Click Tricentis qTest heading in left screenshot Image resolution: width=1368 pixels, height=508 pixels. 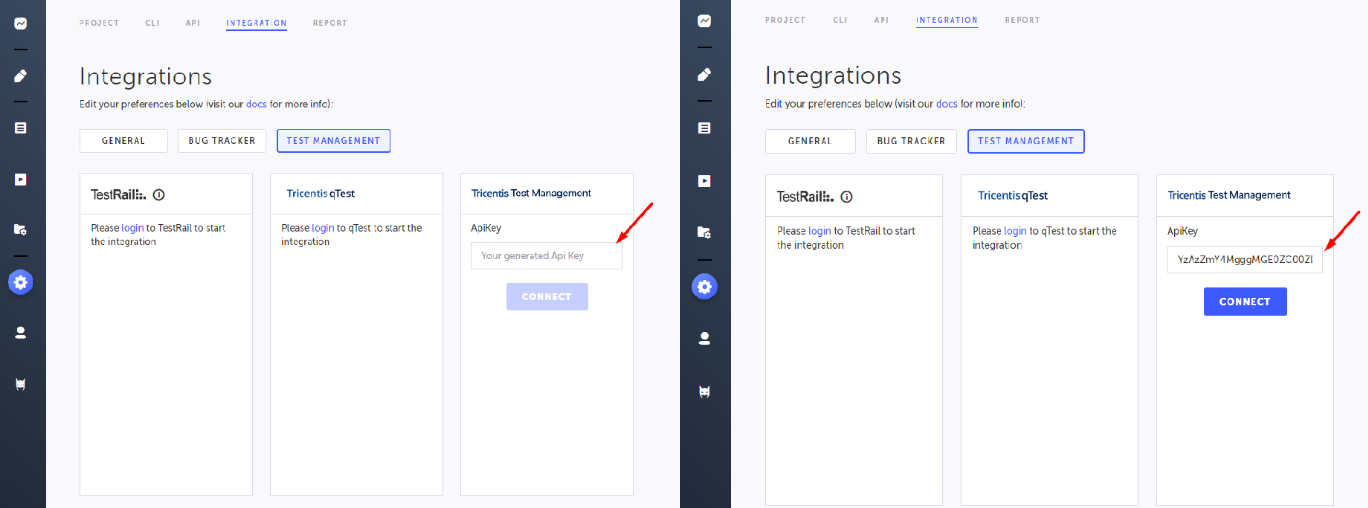tap(320, 194)
